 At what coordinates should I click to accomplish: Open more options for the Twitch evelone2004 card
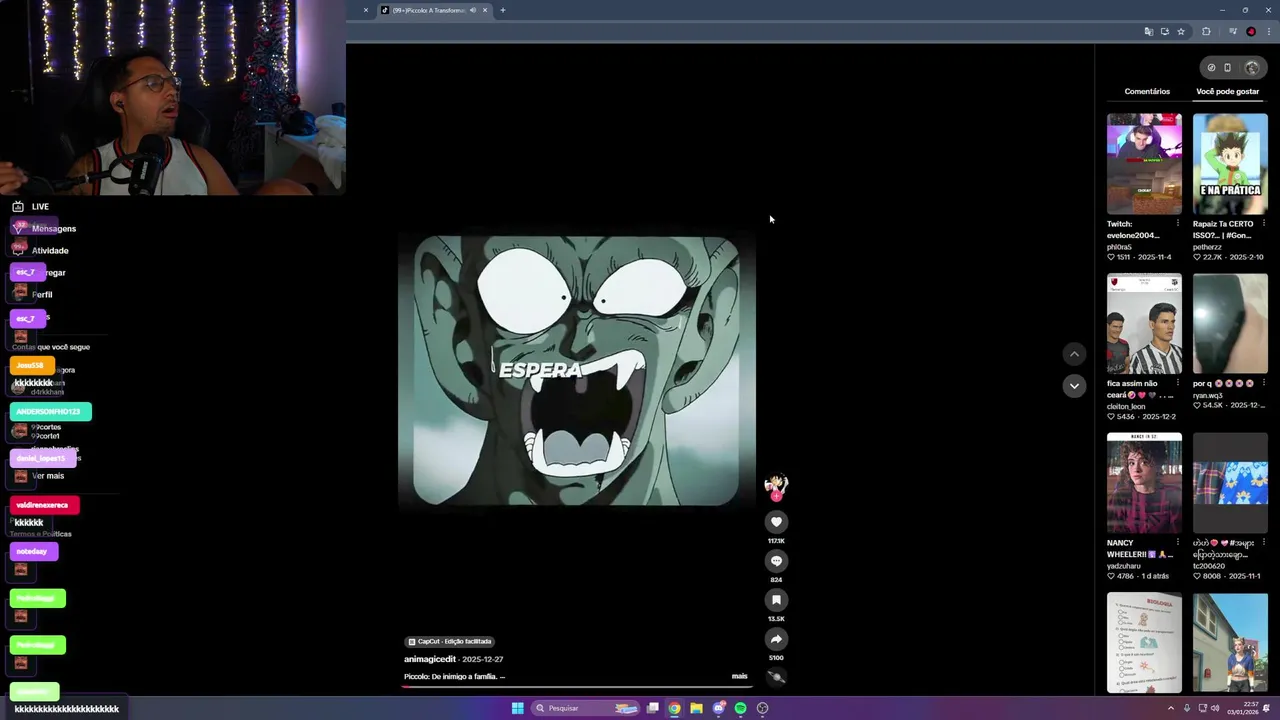pos(1177,224)
